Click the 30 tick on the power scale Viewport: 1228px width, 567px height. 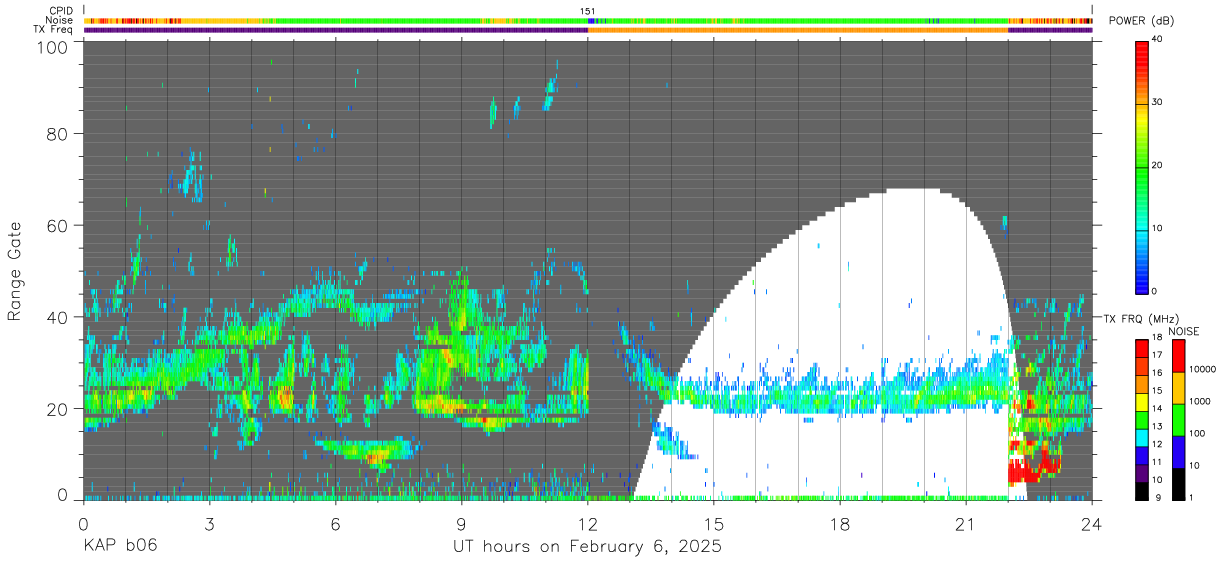pos(1158,103)
